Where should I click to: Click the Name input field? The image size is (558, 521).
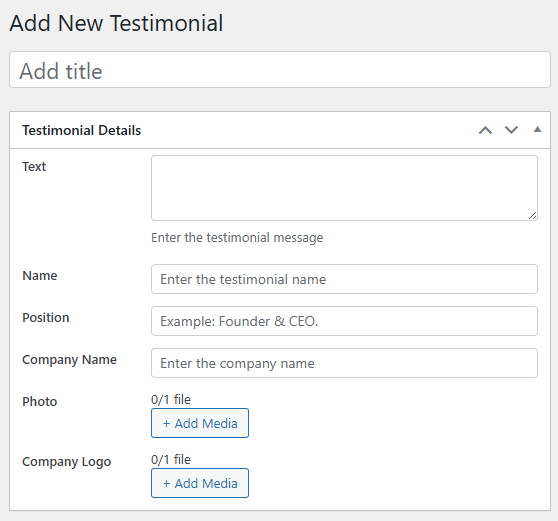(344, 279)
